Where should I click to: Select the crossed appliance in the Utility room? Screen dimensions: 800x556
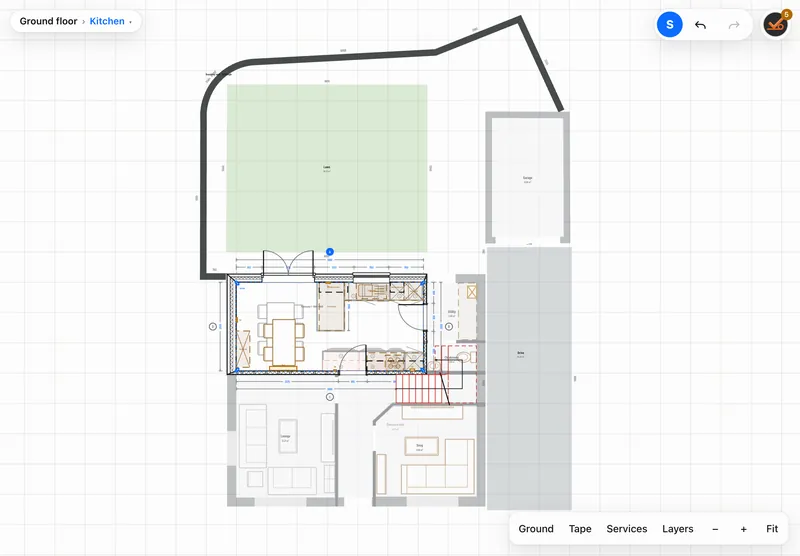point(471,292)
